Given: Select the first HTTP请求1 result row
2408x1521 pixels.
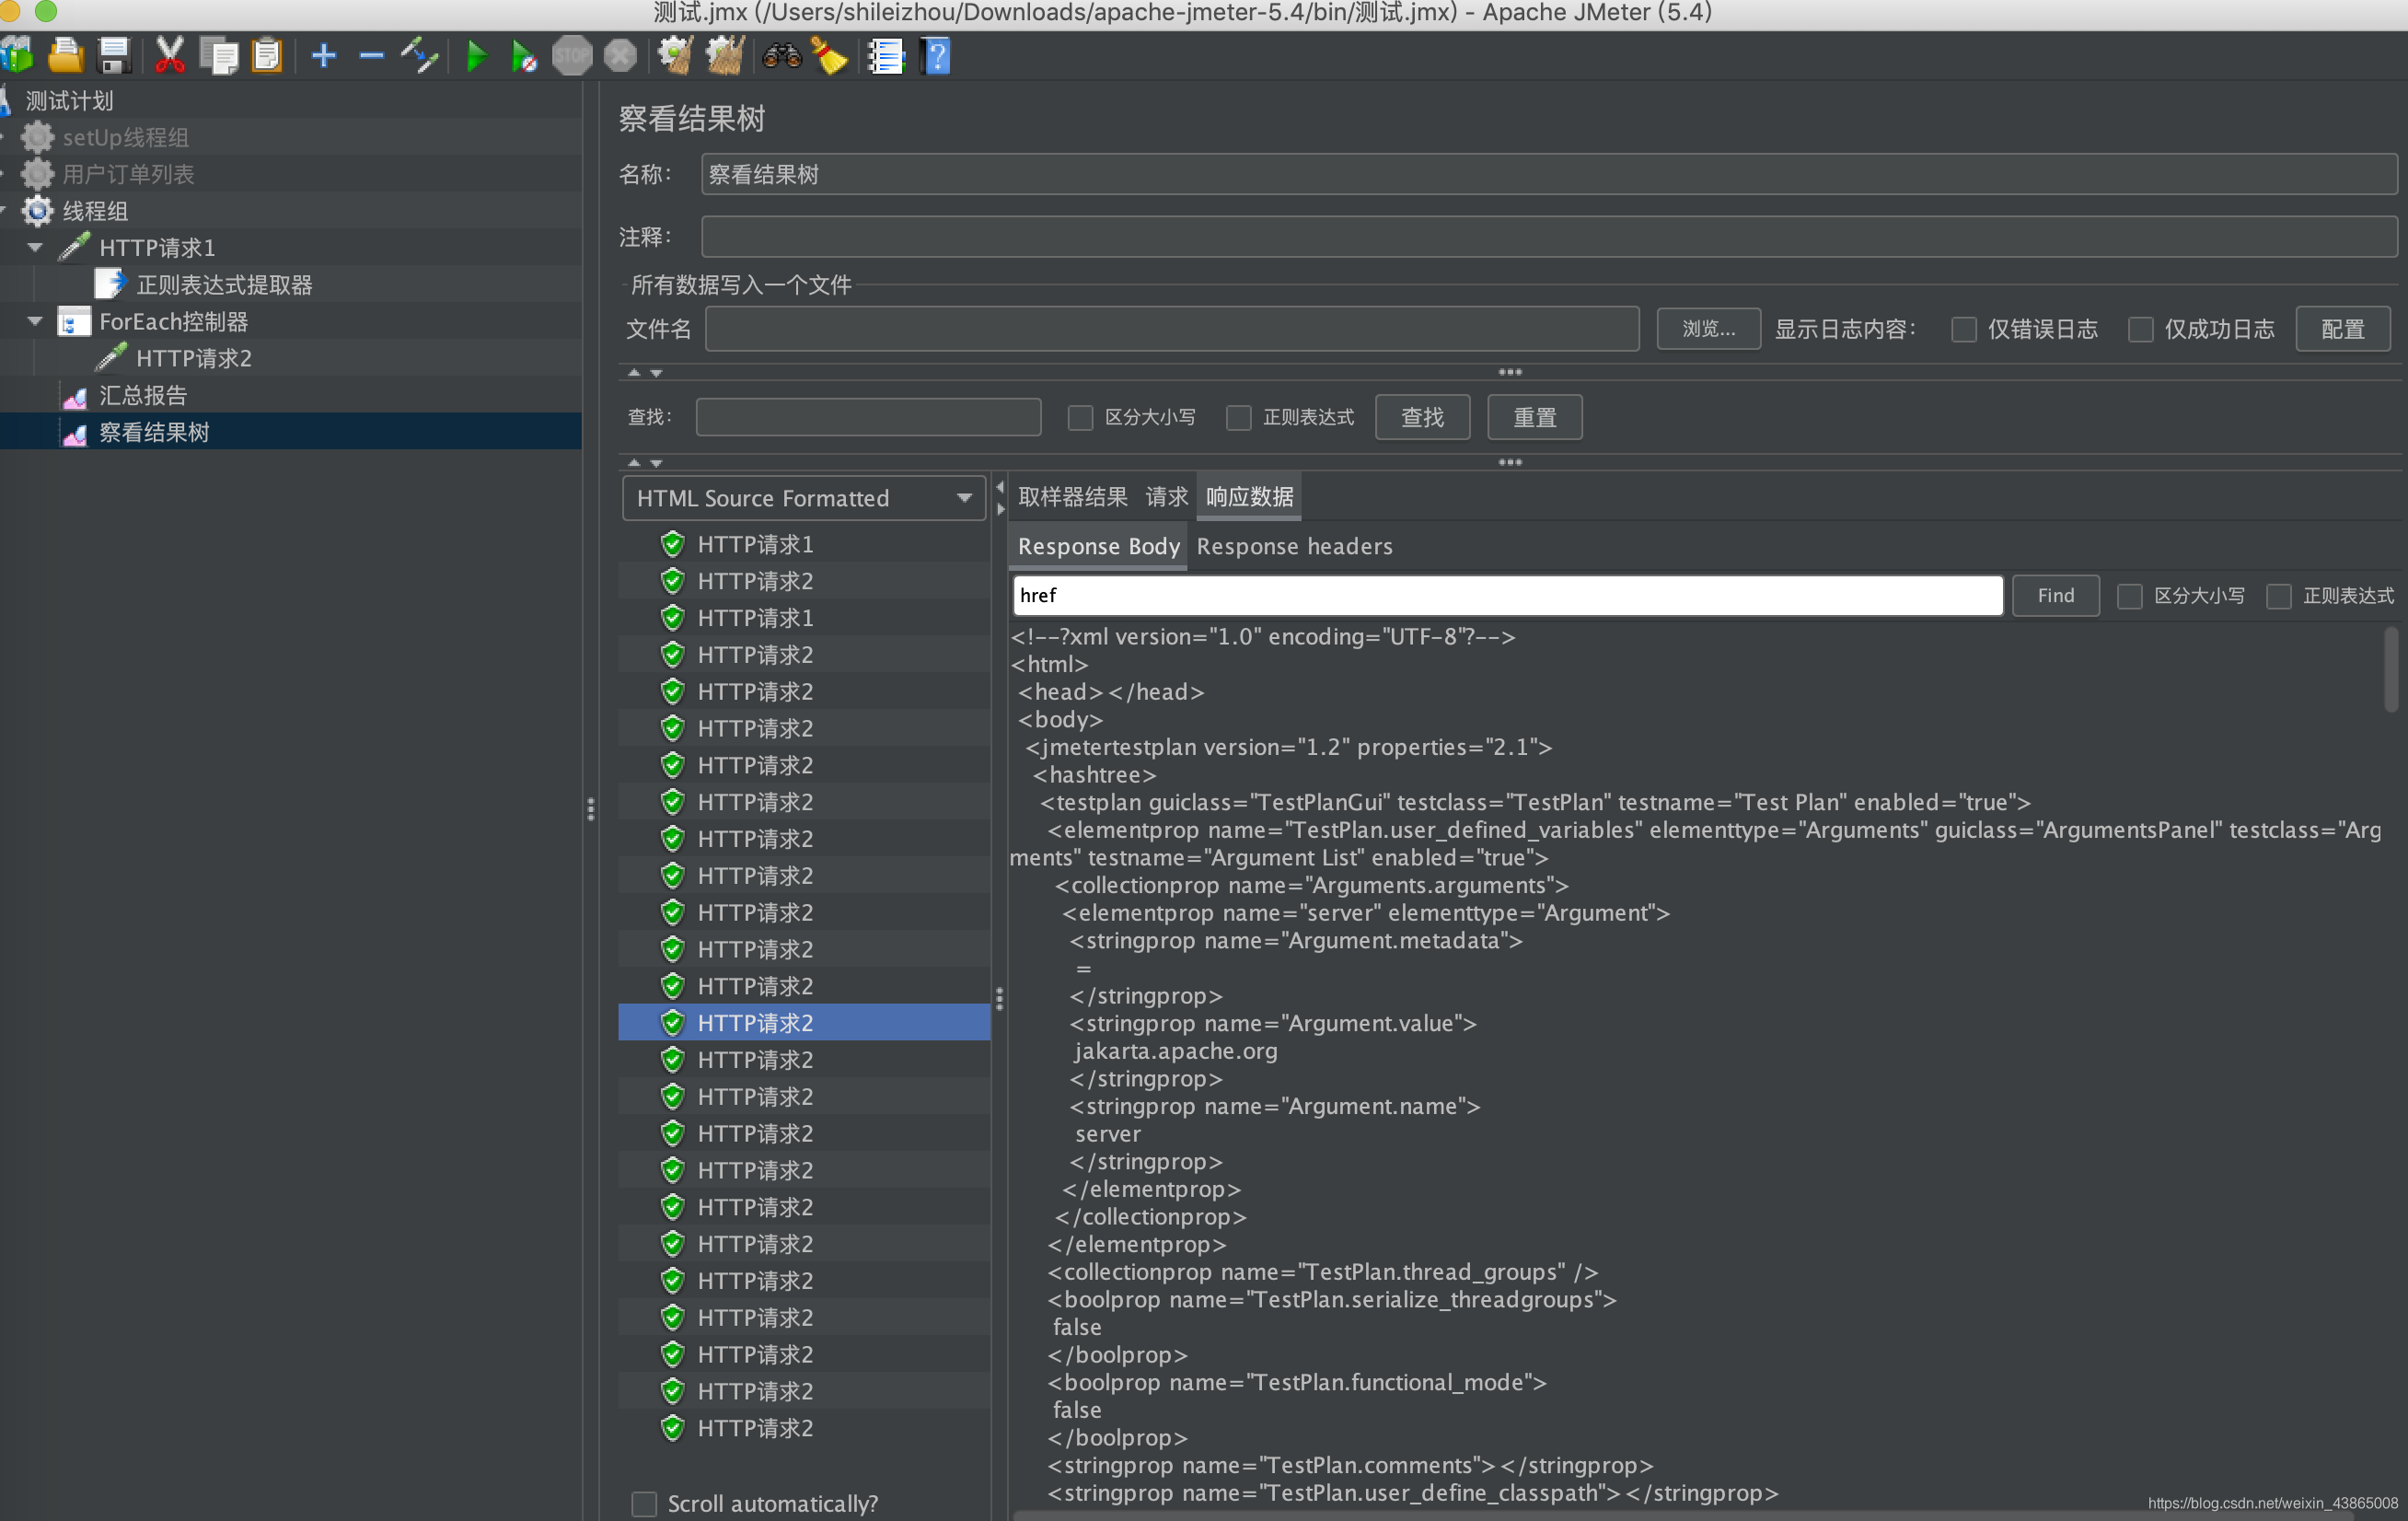Looking at the screenshot, I should click(x=805, y=544).
